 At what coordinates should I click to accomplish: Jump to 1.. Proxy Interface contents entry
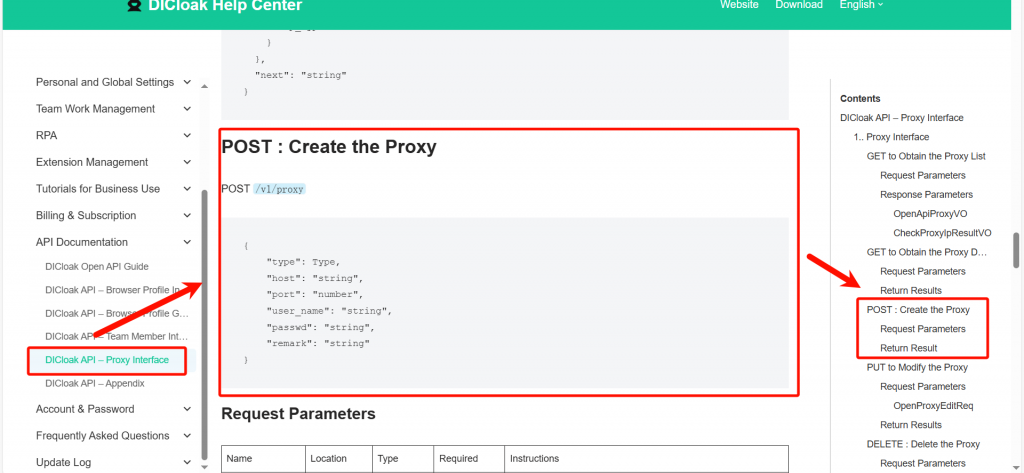coord(891,137)
